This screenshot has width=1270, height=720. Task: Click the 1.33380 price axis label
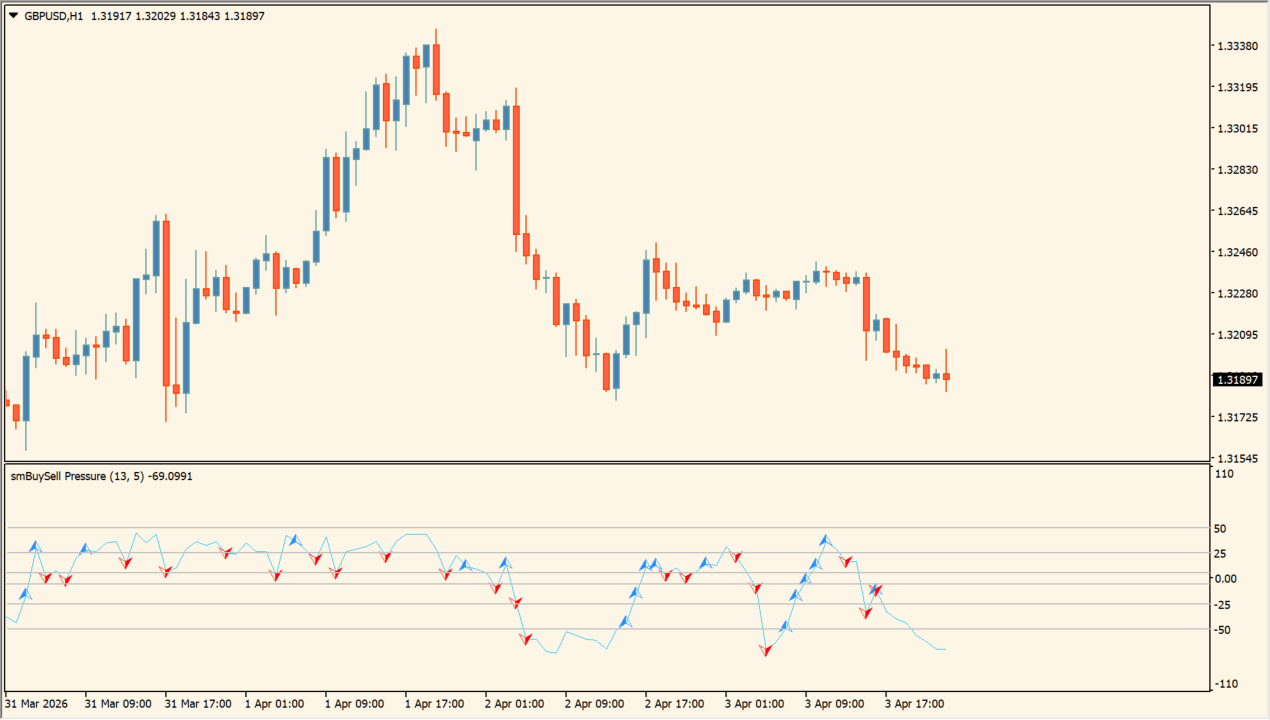tap(1235, 46)
